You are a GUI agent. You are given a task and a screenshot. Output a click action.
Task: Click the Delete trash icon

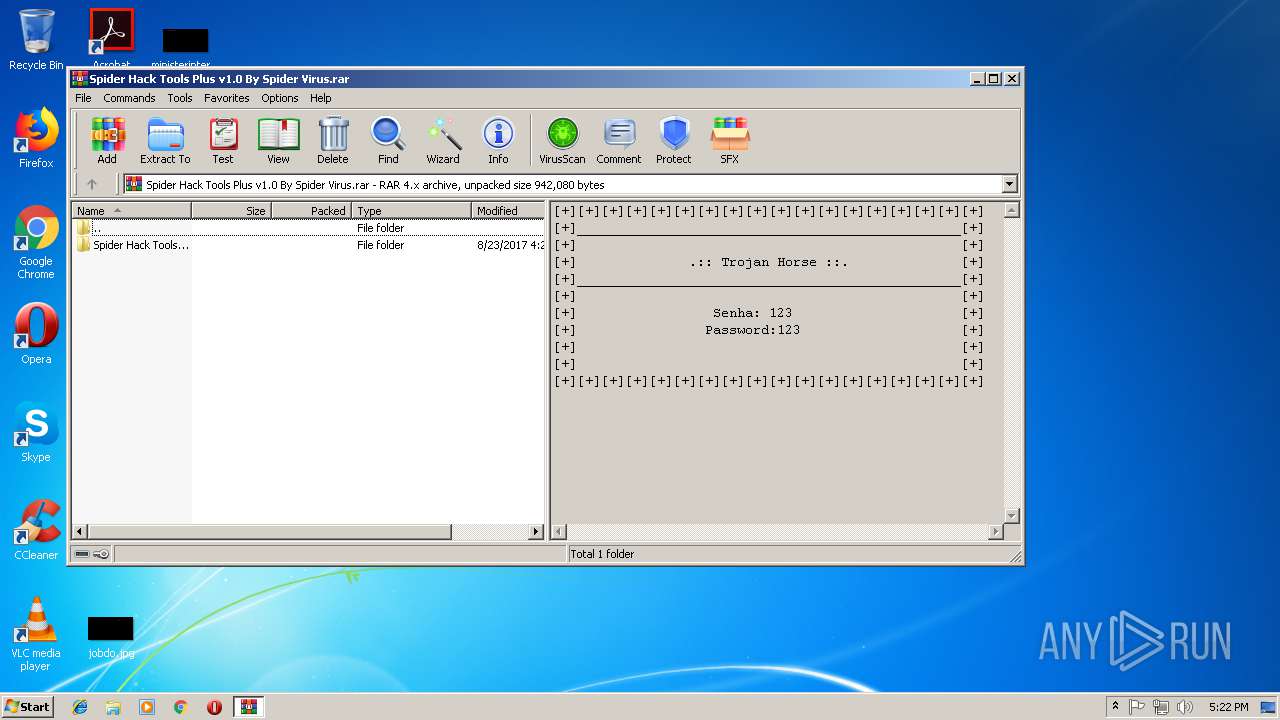pos(333,141)
